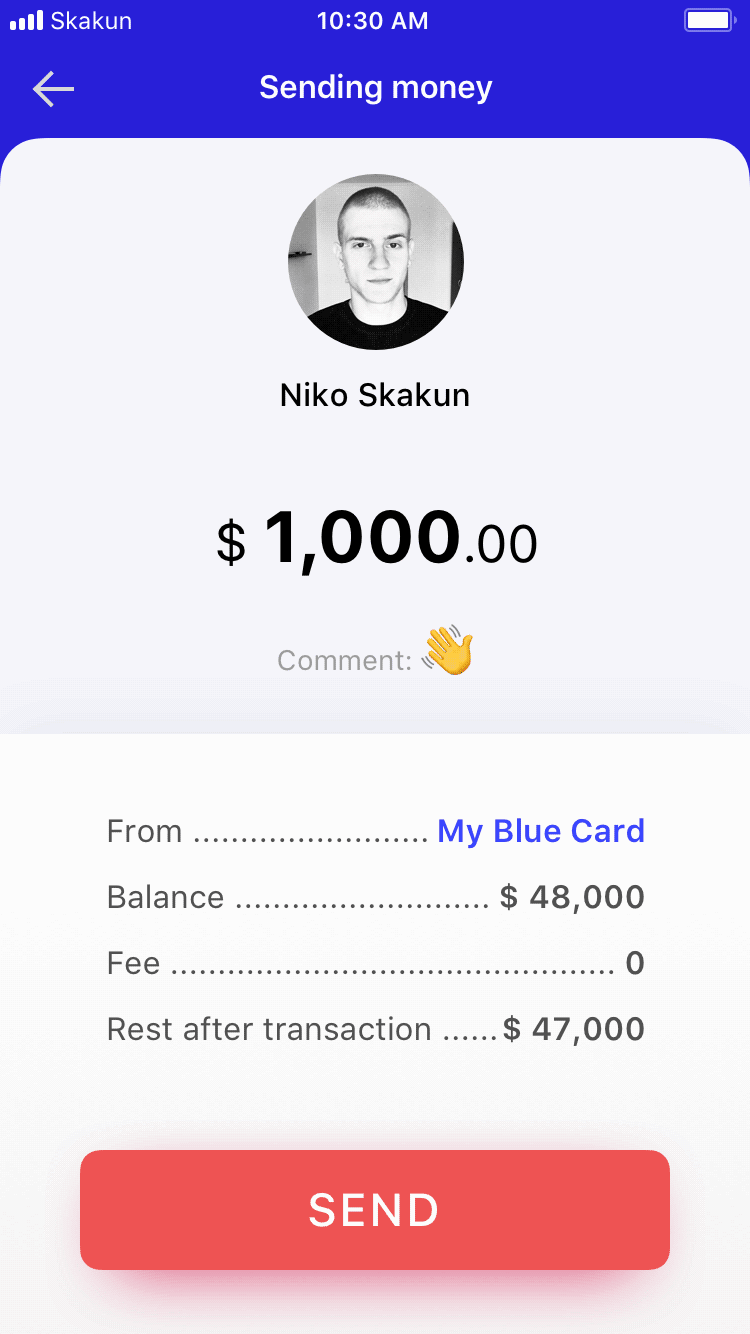Image resolution: width=750 pixels, height=1334 pixels.
Task: Tap the Balance row label
Action: coord(165,897)
